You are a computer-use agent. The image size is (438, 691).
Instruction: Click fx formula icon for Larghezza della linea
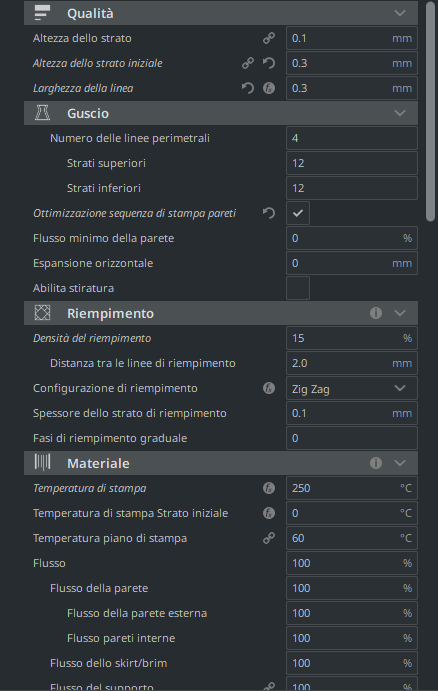point(269,89)
